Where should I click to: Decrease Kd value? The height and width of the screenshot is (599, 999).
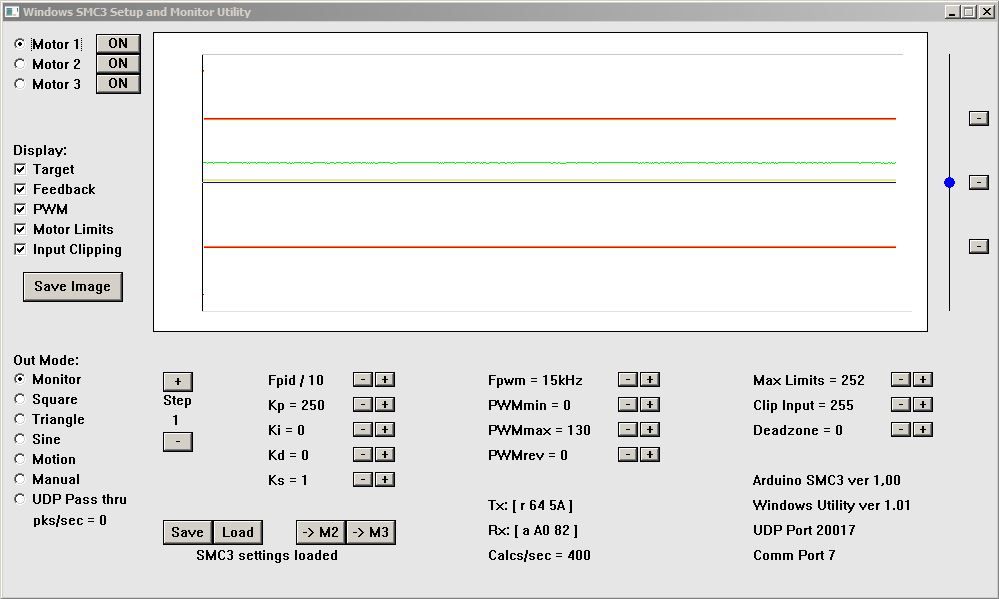tap(363, 454)
